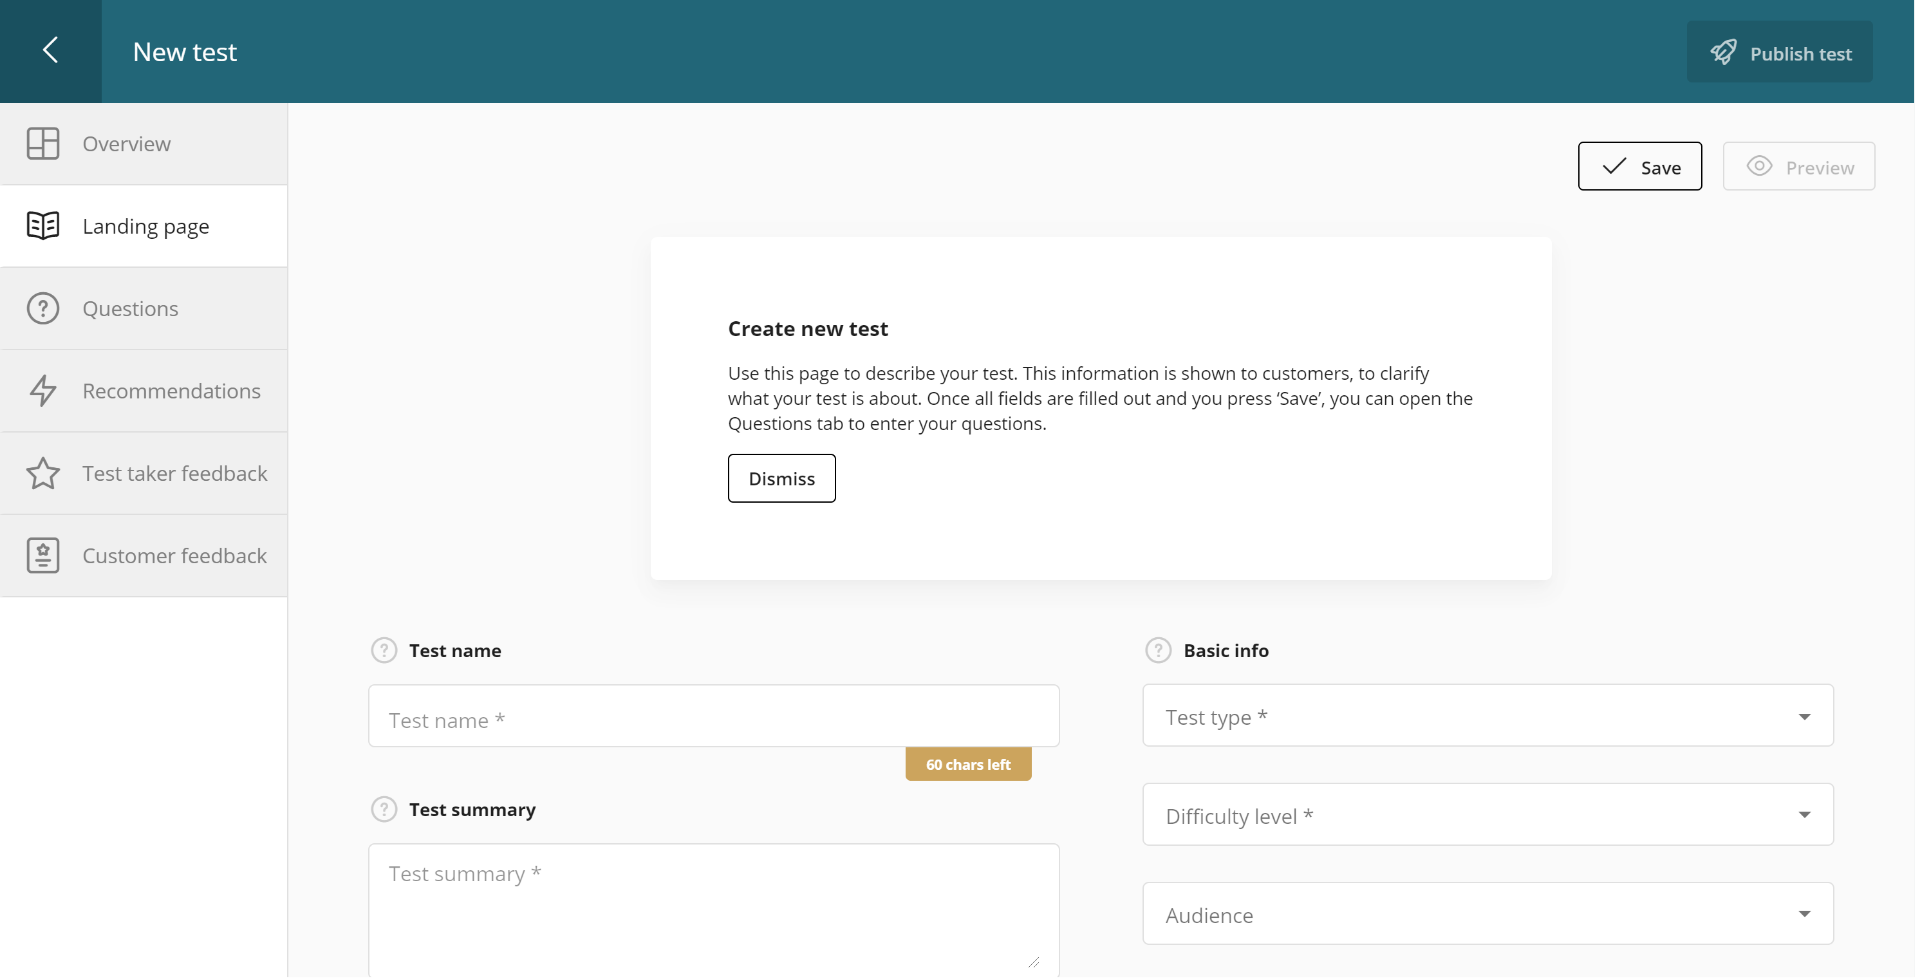1915x978 pixels.
Task: Dismiss the Create new test notice
Action: (x=781, y=479)
